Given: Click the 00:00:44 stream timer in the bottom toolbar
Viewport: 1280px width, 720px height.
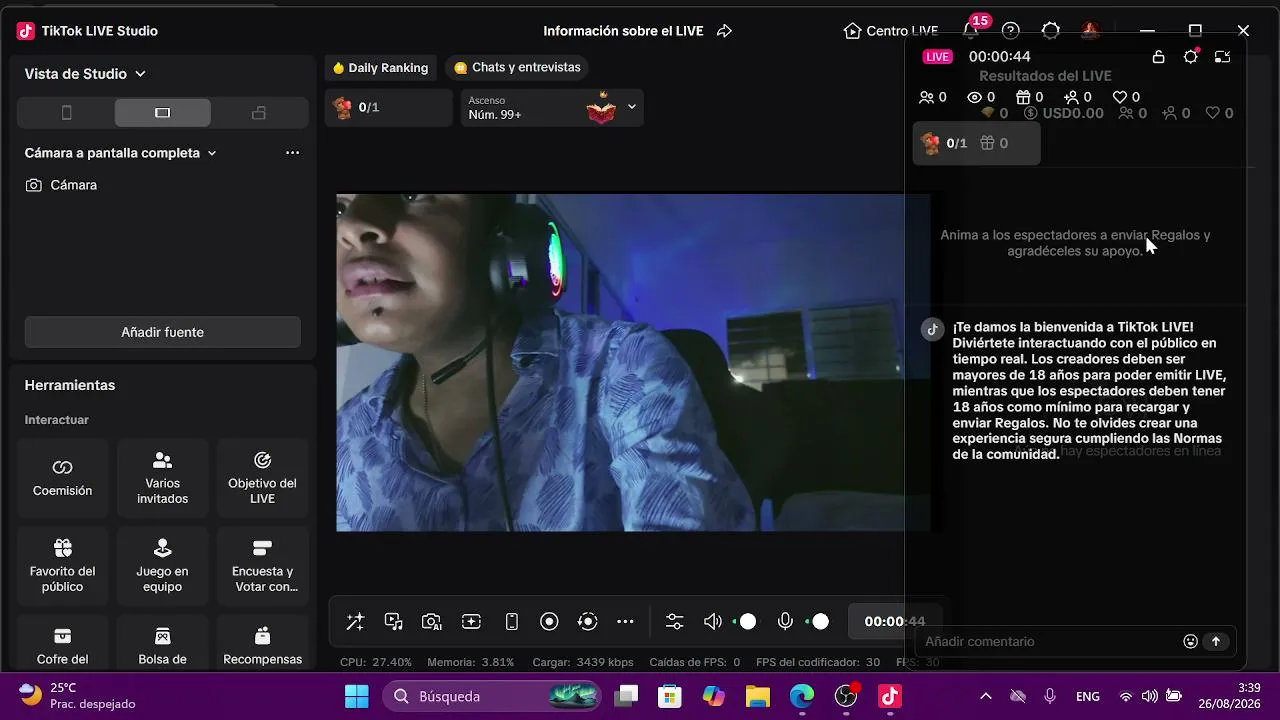Looking at the screenshot, I should (x=895, y=622).
